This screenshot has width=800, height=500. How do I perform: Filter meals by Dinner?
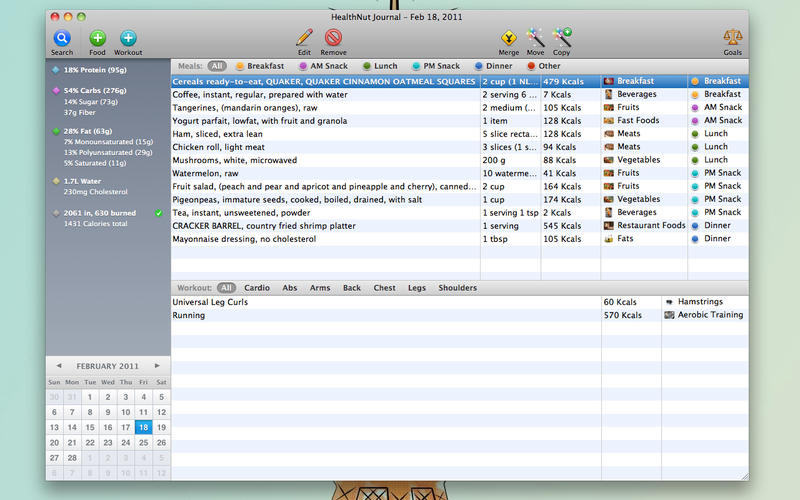click(x=493, y=66)
